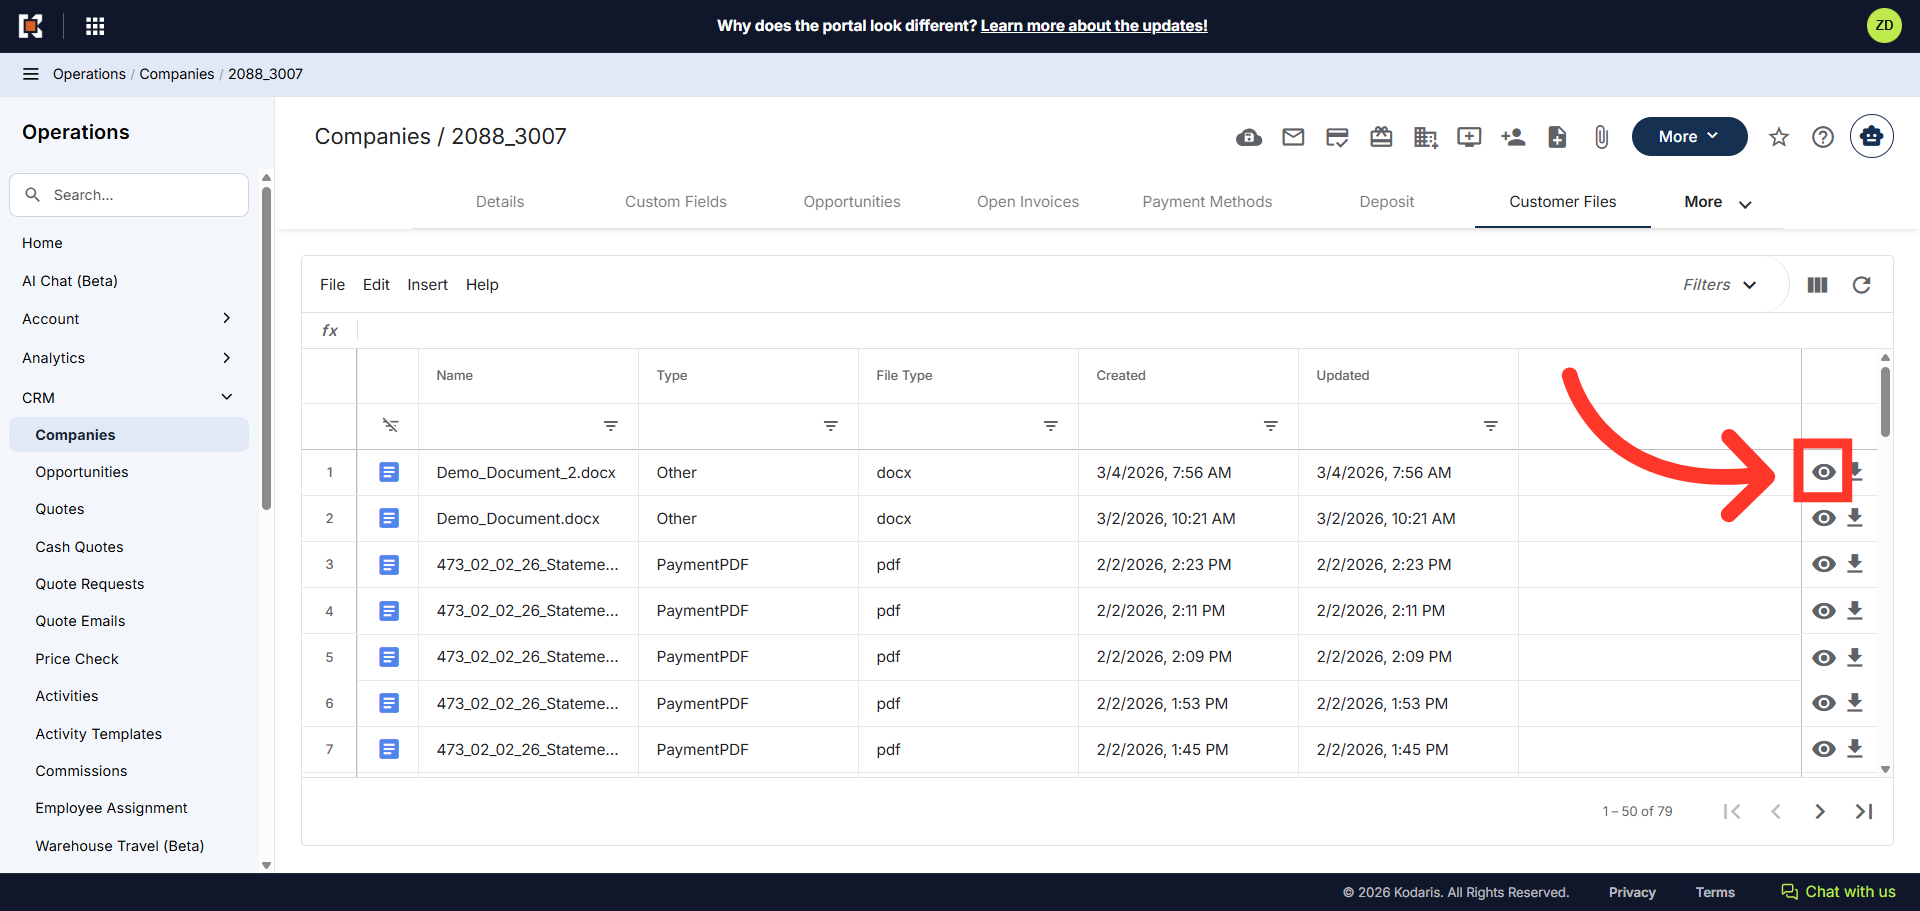View the 2/2/2026, 2:23 PM statement
1920x911 pixels.
point(1824,564)
